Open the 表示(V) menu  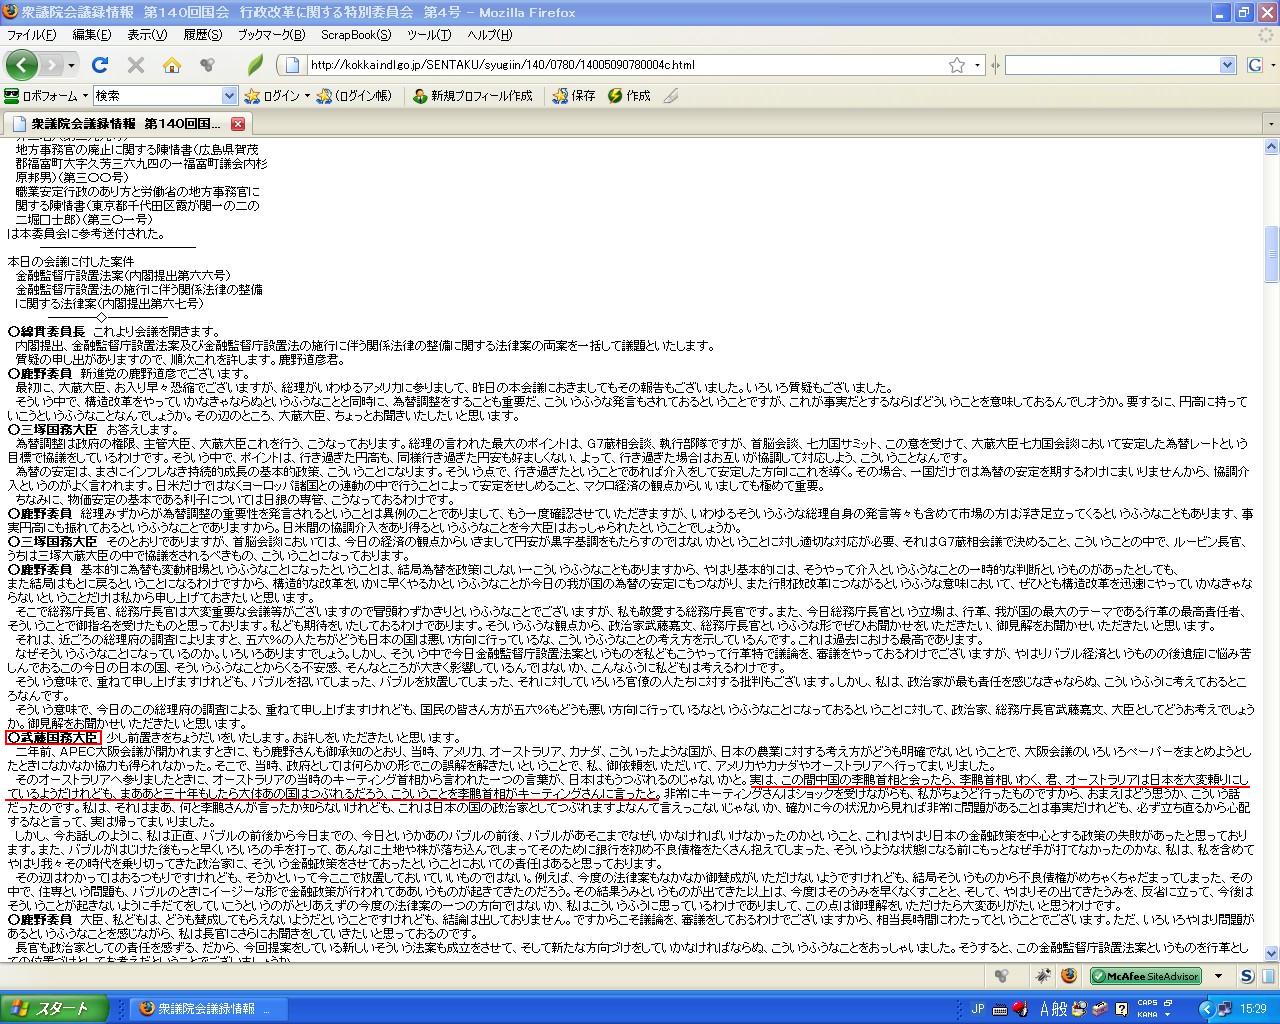click(x=147, y=35)
